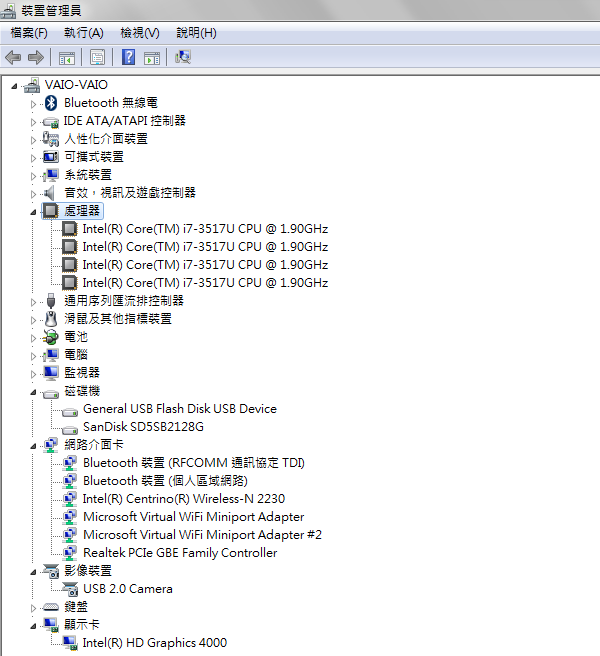The height and width of the screenshot is (656, 600).
Task: Expand the IDE ATA/ATAPI 控制器 node
Action: (x=33, y=122)
